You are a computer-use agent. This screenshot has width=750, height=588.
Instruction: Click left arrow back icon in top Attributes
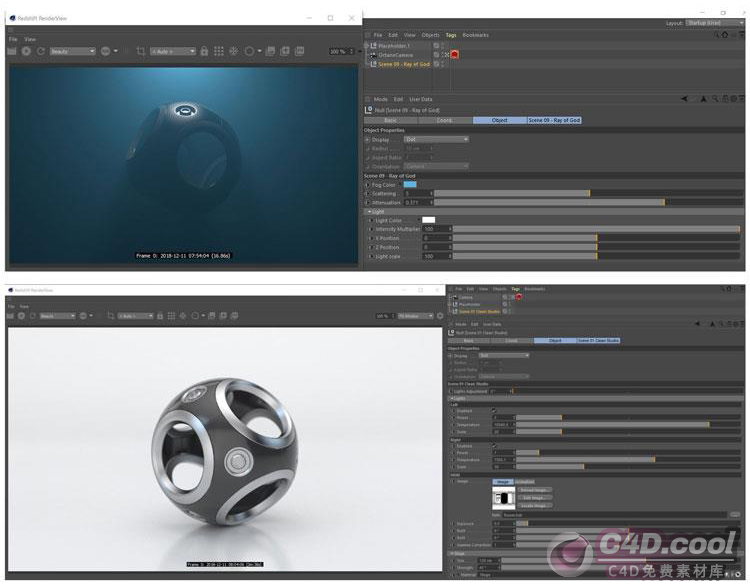click(684, 99)
